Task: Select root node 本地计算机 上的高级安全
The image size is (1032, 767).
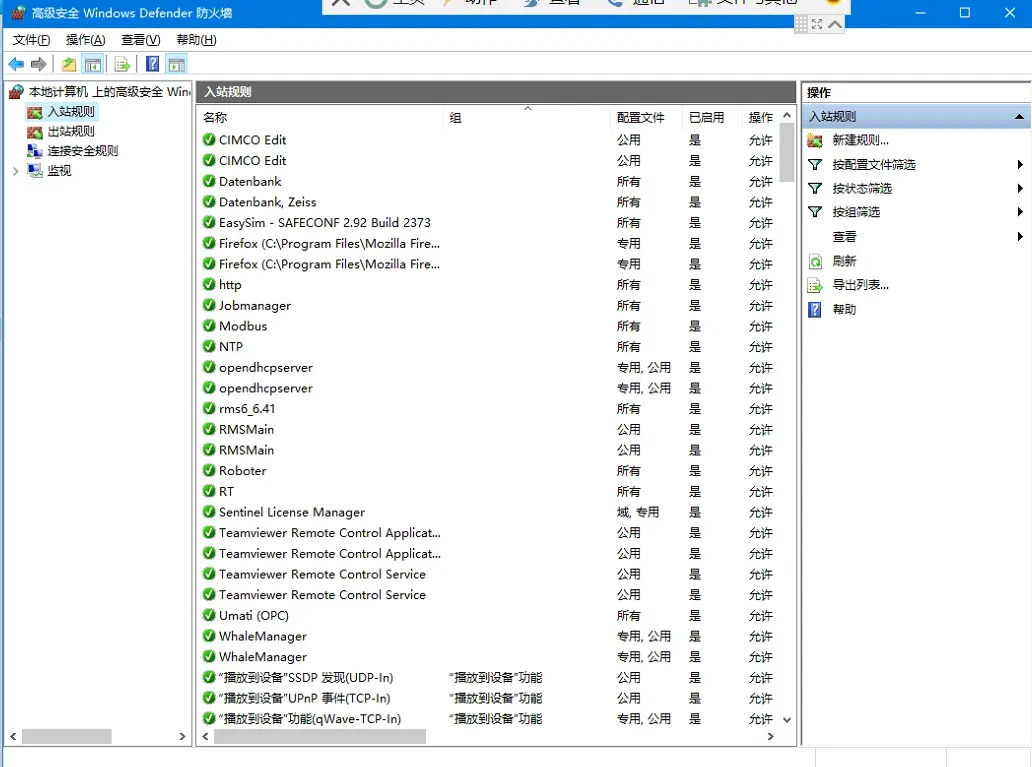Action: pos(109,92)
